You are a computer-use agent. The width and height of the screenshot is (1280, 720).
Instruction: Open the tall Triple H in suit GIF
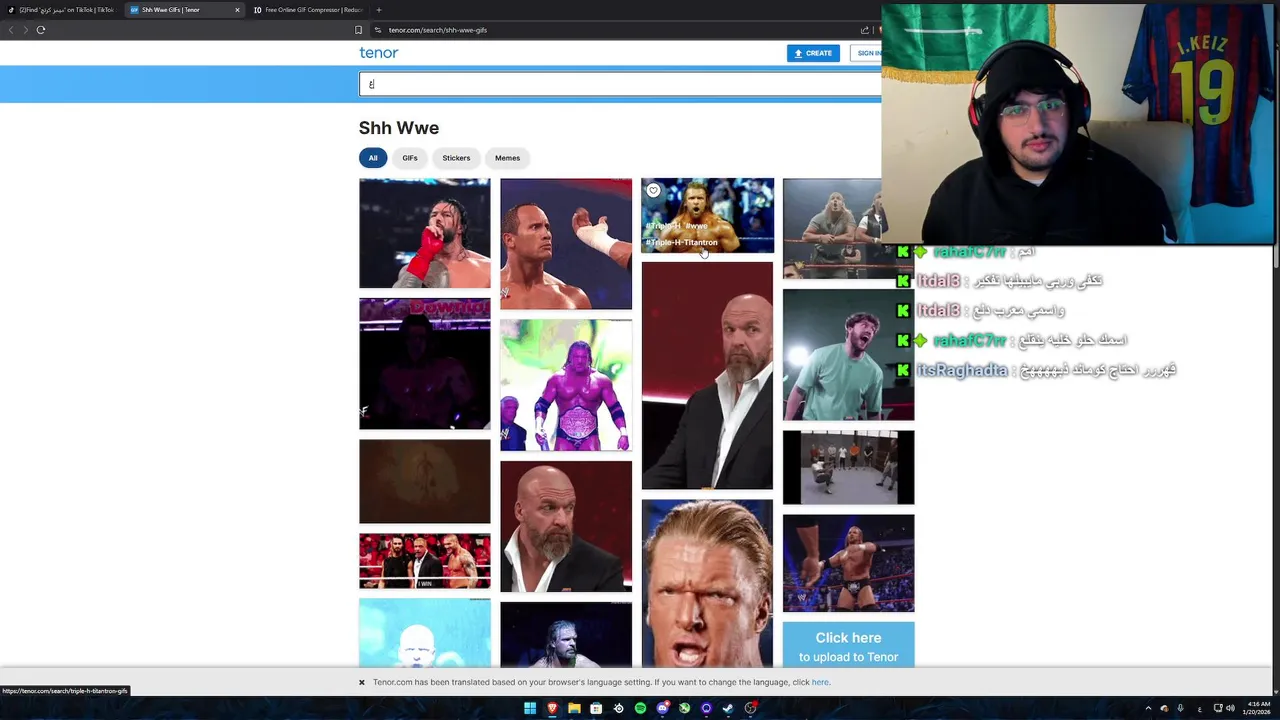pos(707,376)
